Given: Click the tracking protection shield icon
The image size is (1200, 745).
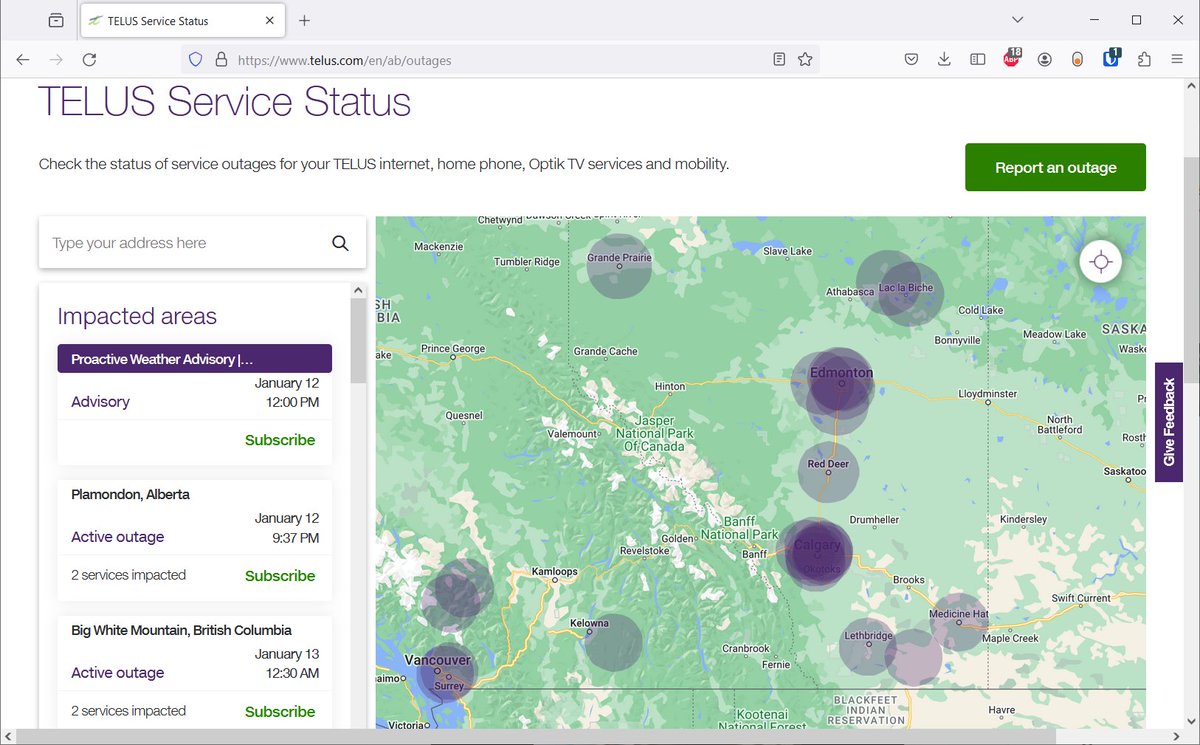Looking at the screenshot, I should coord(196,60).
